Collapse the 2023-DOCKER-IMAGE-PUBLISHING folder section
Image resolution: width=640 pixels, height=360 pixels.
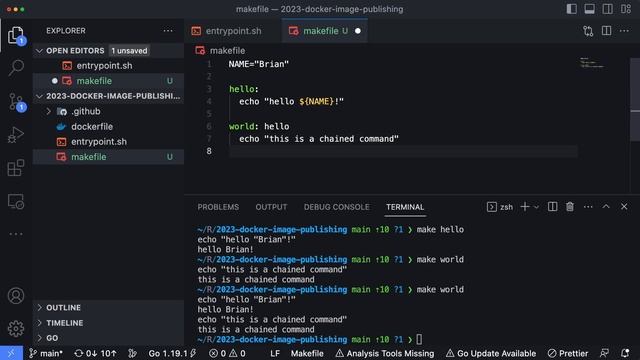pos(108,96)
